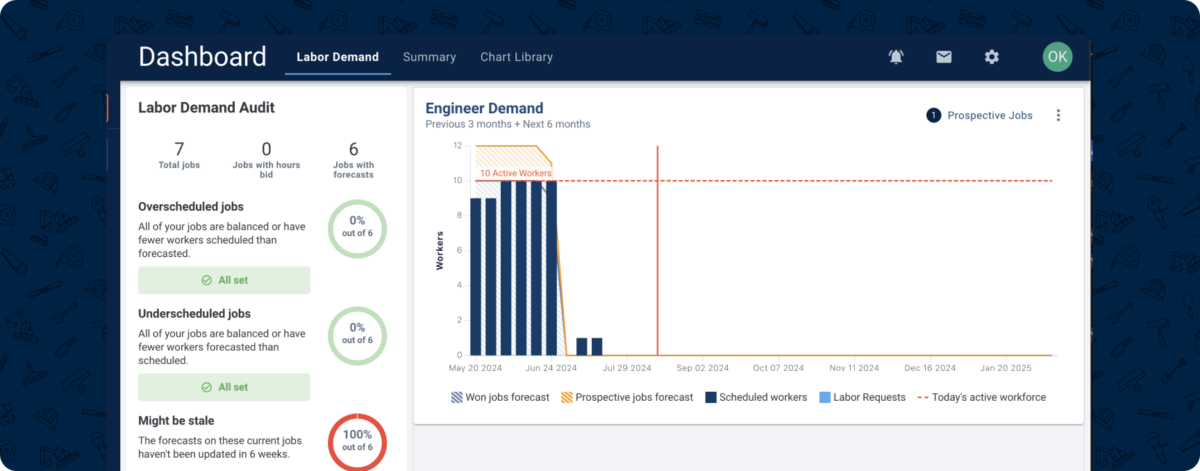Toggle Scheduled workers legend series
Viewport: 1200px width, 471px height.
coord(756,397)
